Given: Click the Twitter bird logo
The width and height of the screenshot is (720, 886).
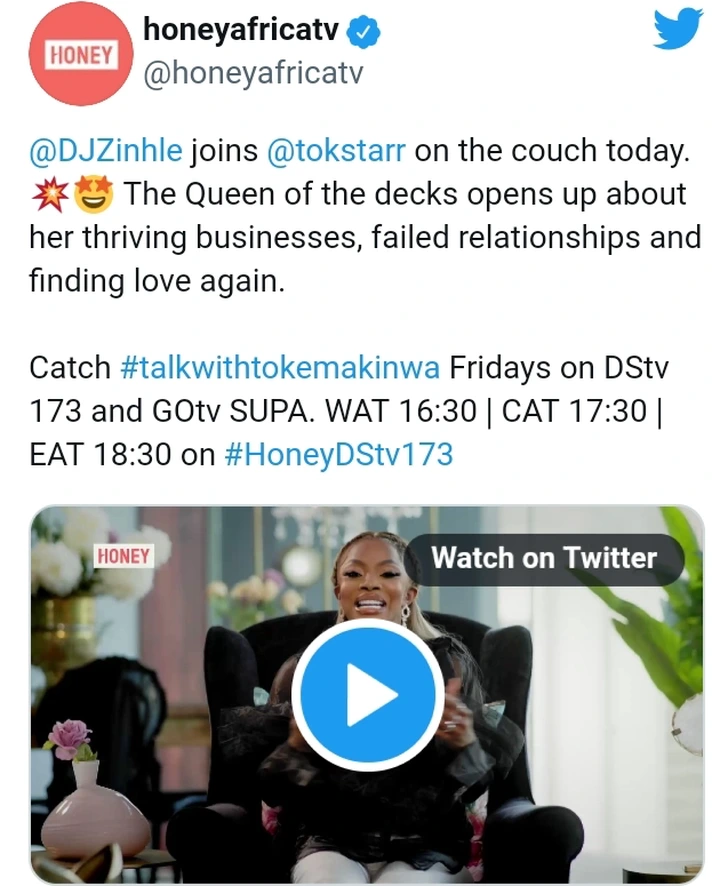Looking at the screenshot, I should [x=678, y=29].
